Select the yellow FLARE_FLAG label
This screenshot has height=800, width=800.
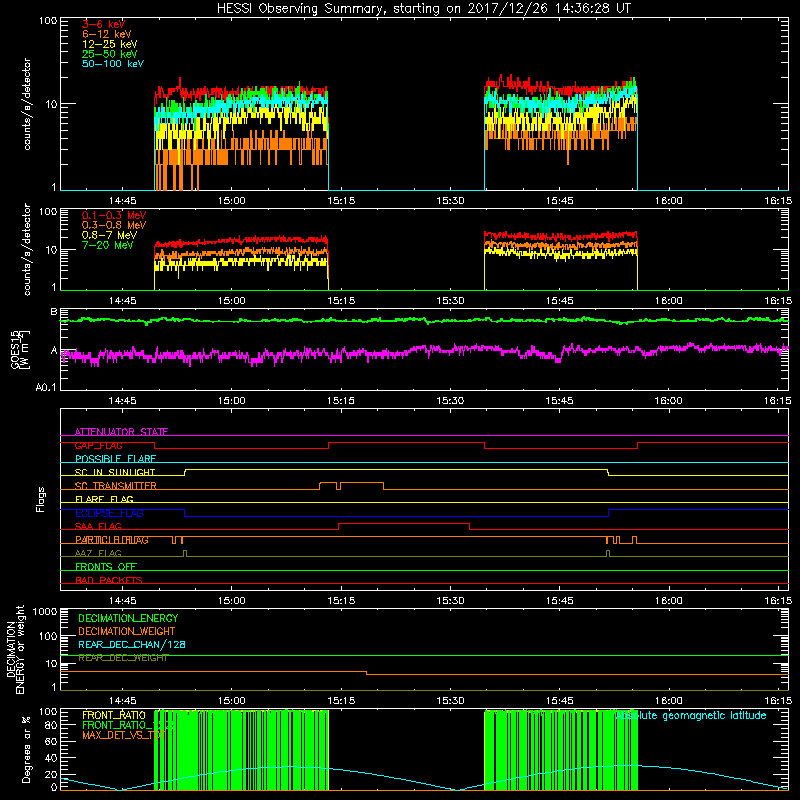[104, 499]
